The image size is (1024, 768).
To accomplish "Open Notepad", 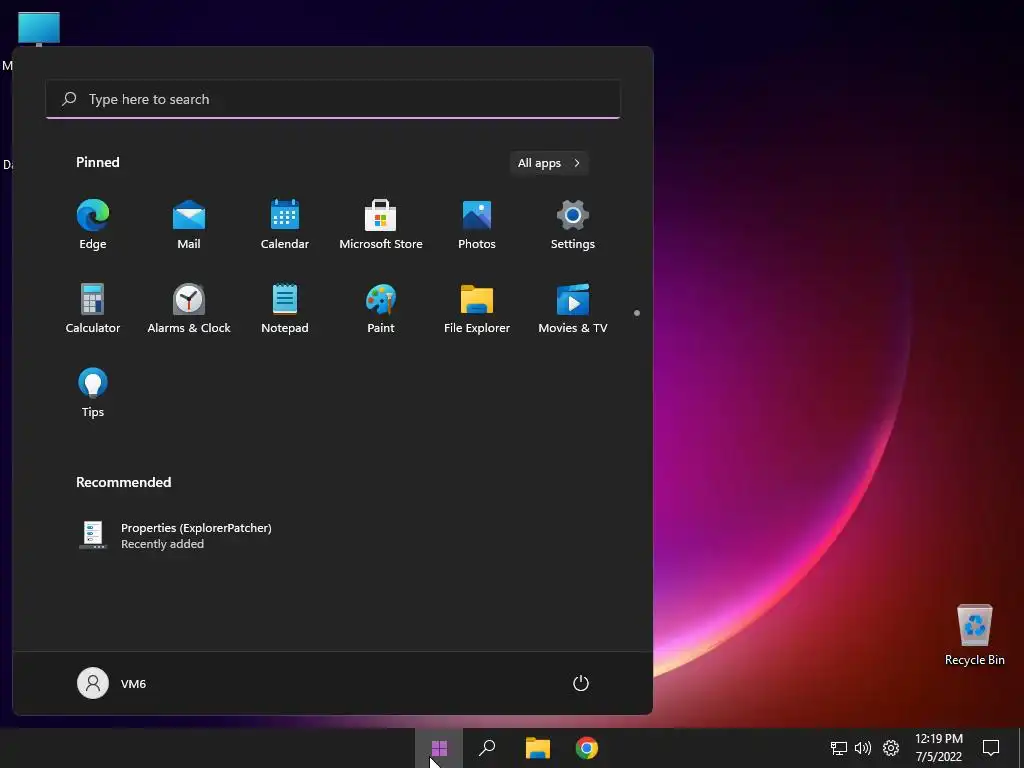I will [285, 308].
